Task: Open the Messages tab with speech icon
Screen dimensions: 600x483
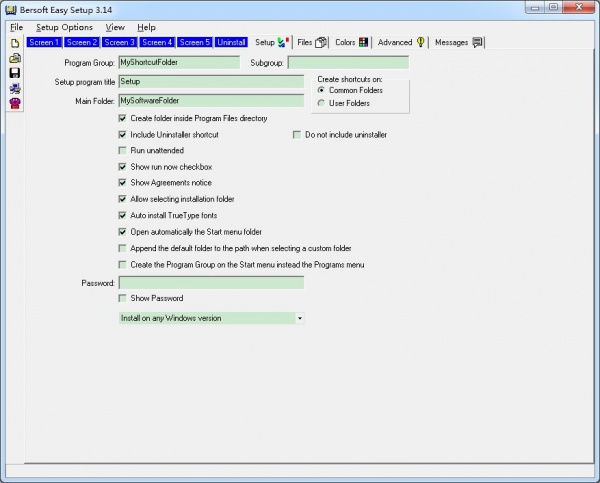Action: point(459,43)
